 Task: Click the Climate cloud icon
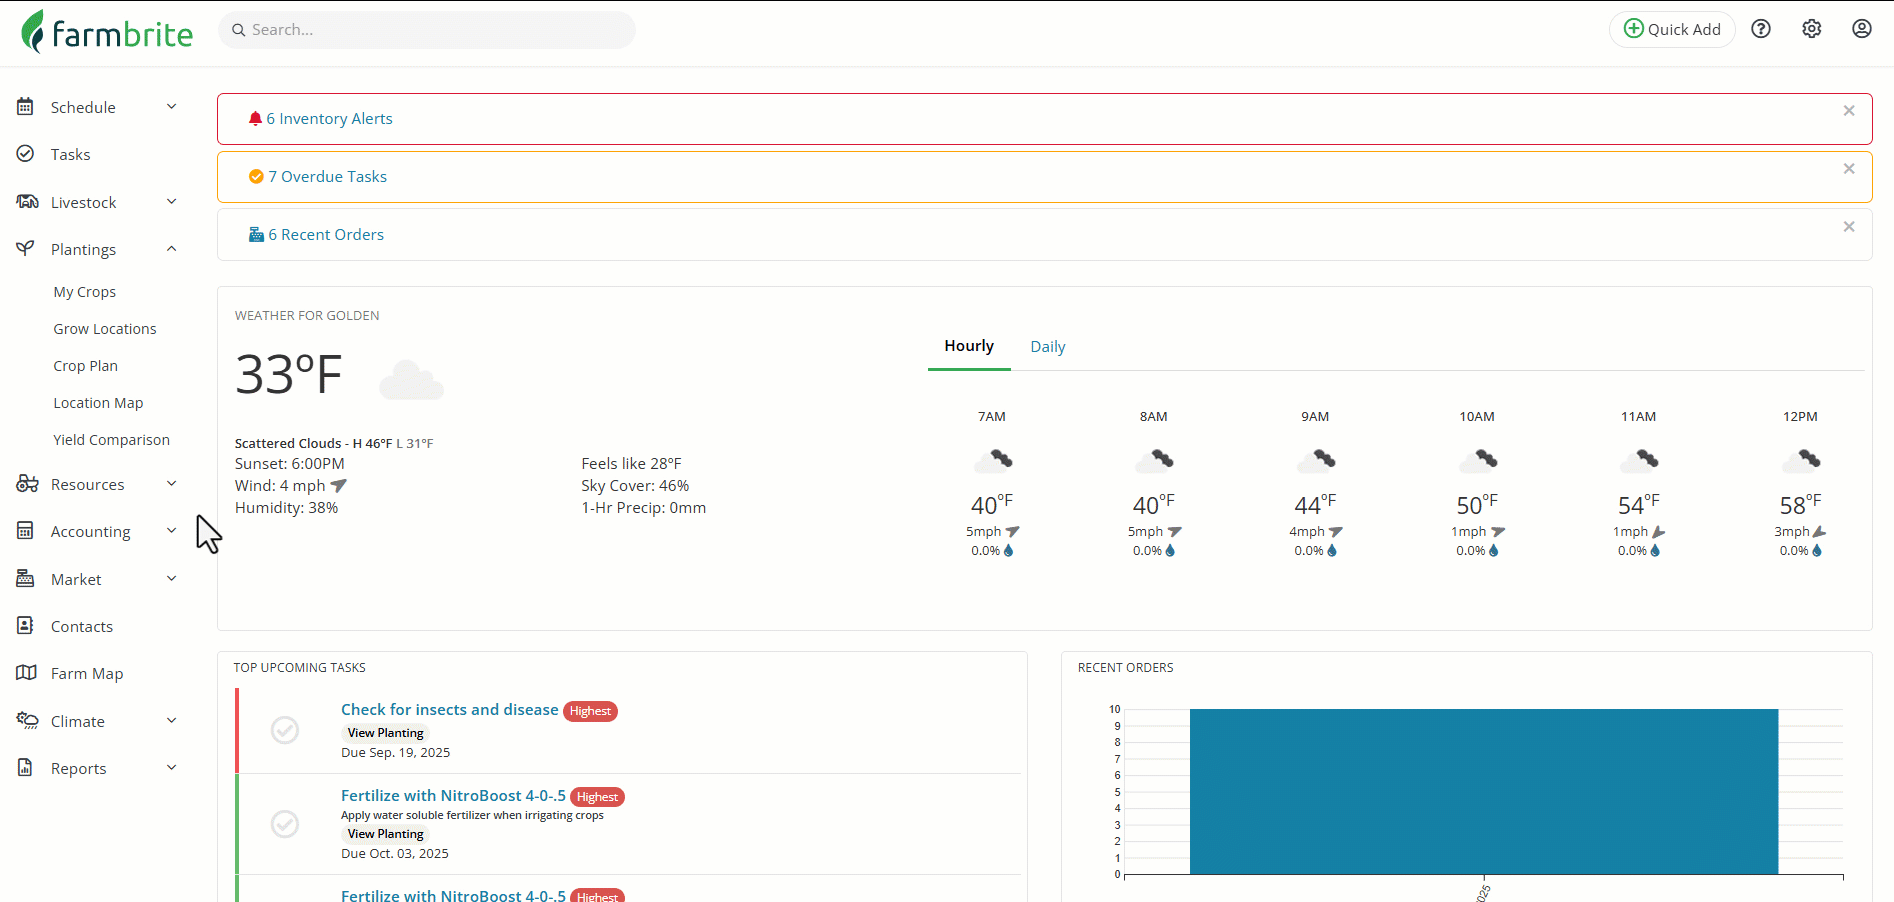click(x=27, y=720)
